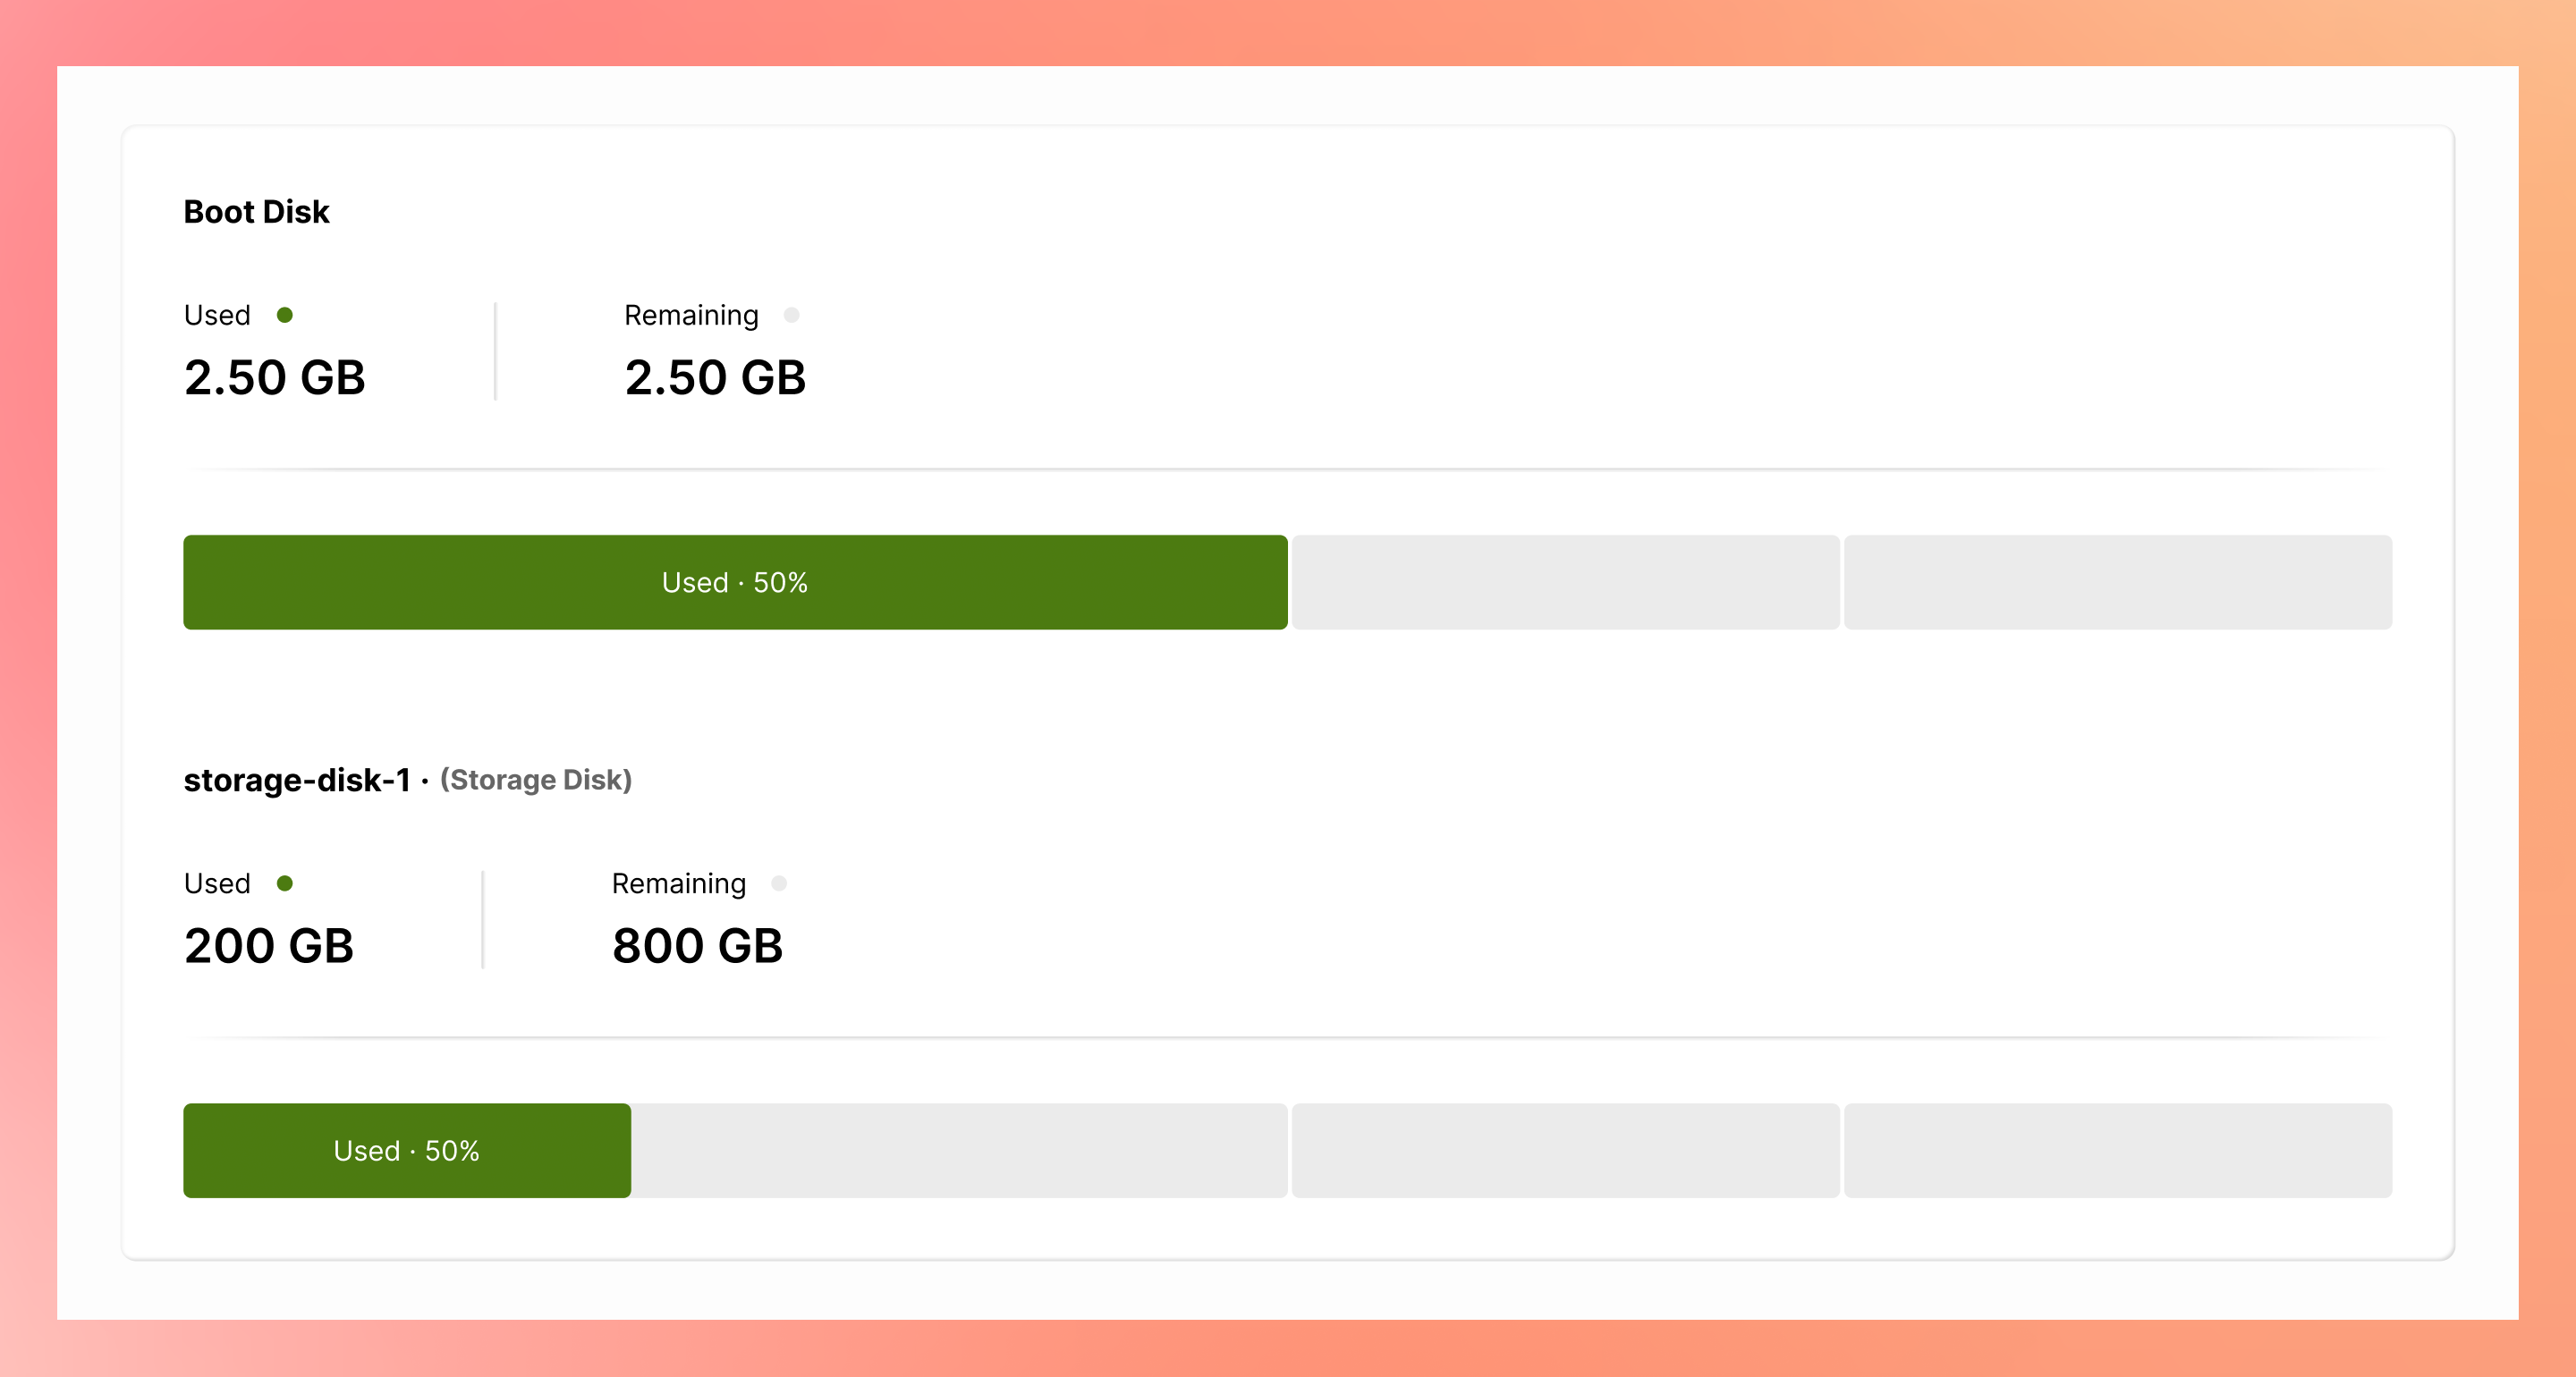Select the Boot Disk used value 2.50 GB

point(274,378)
